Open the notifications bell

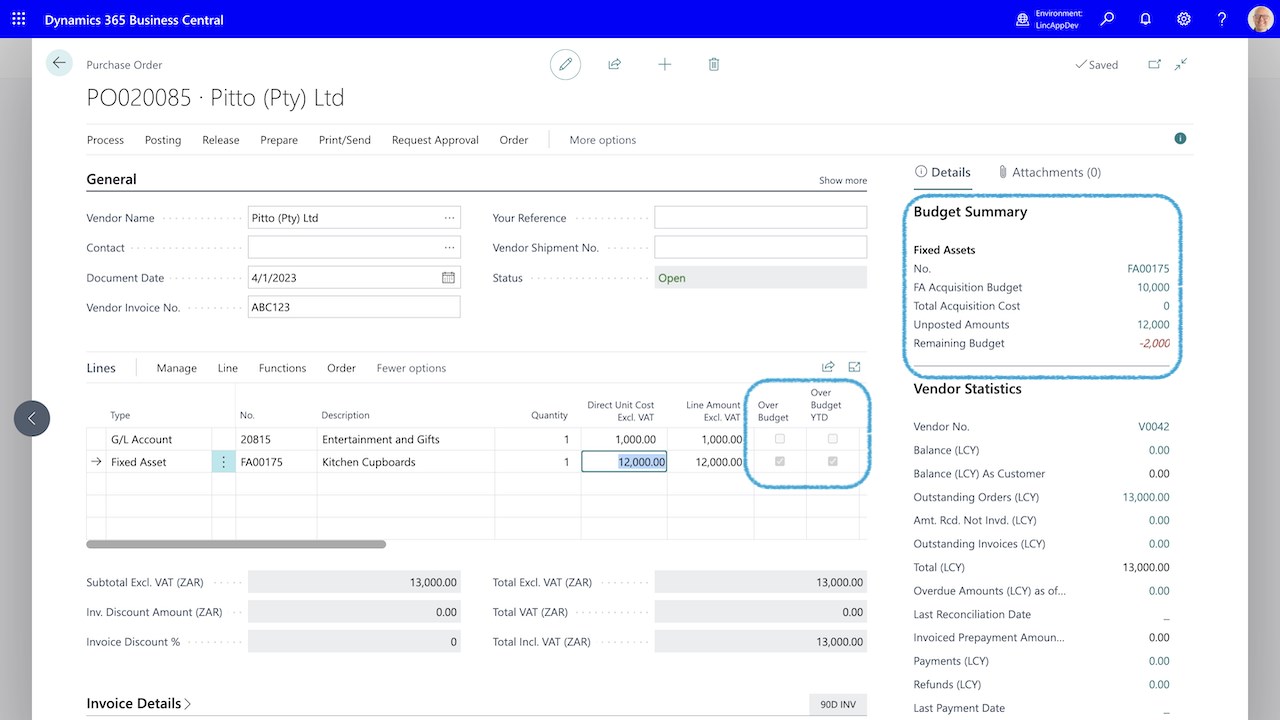1146,19
